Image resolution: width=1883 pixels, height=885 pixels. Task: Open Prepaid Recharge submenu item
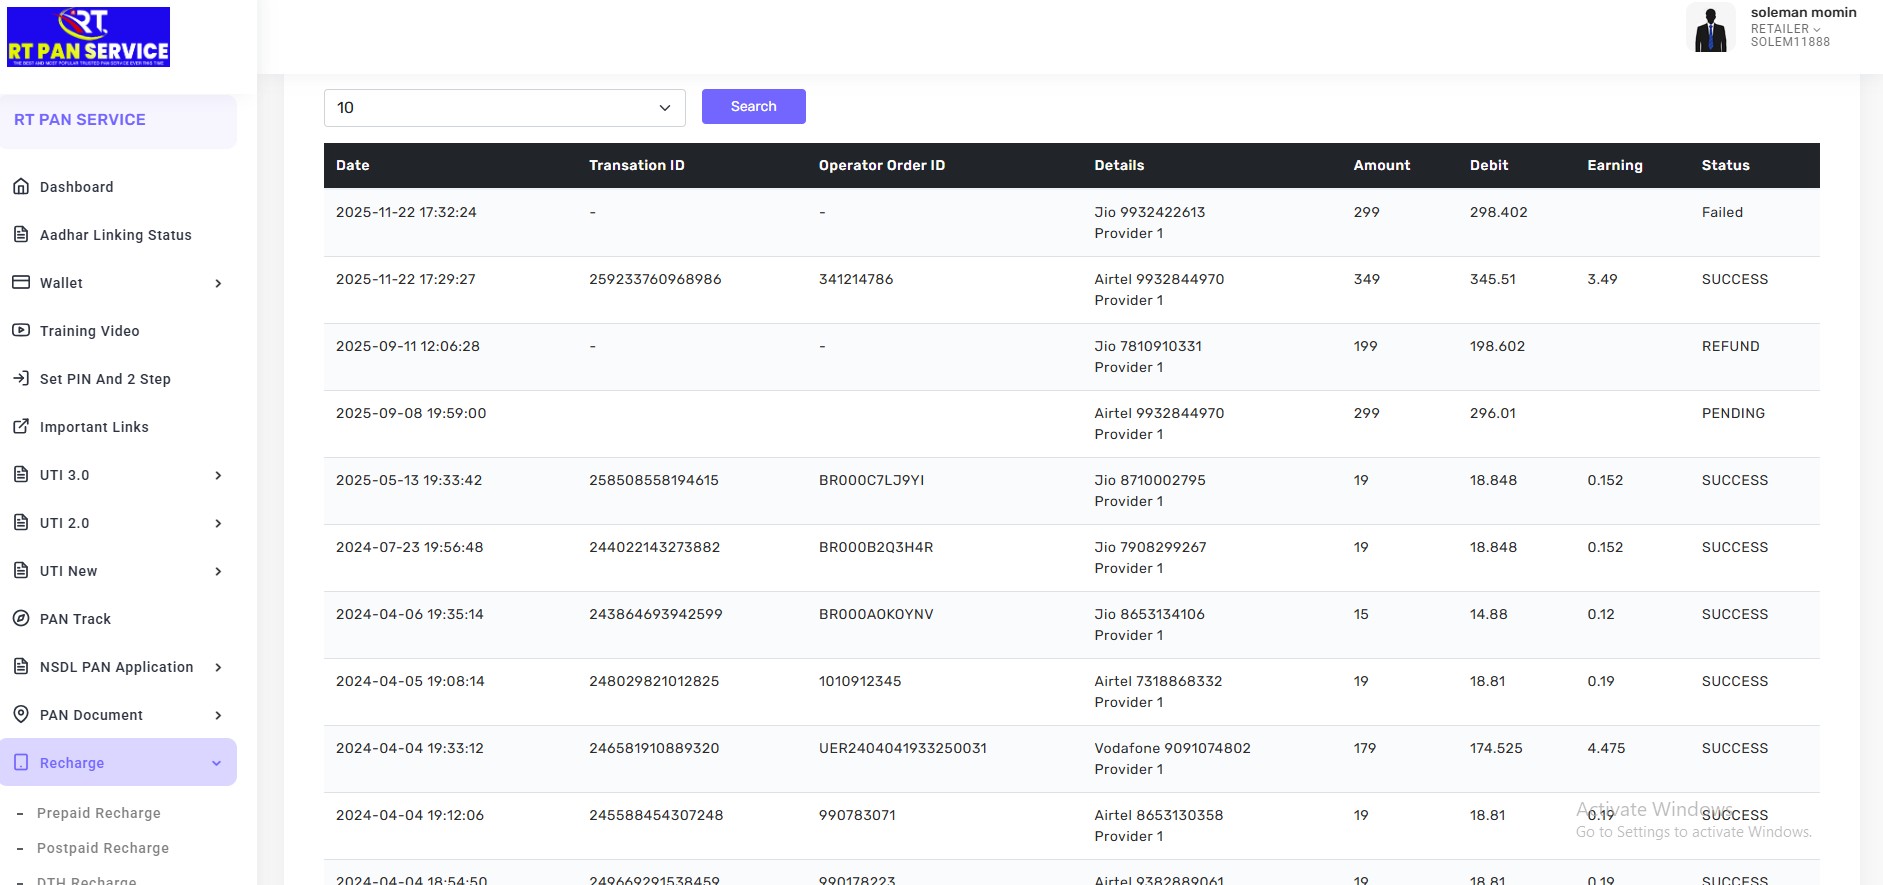(98, 813)
